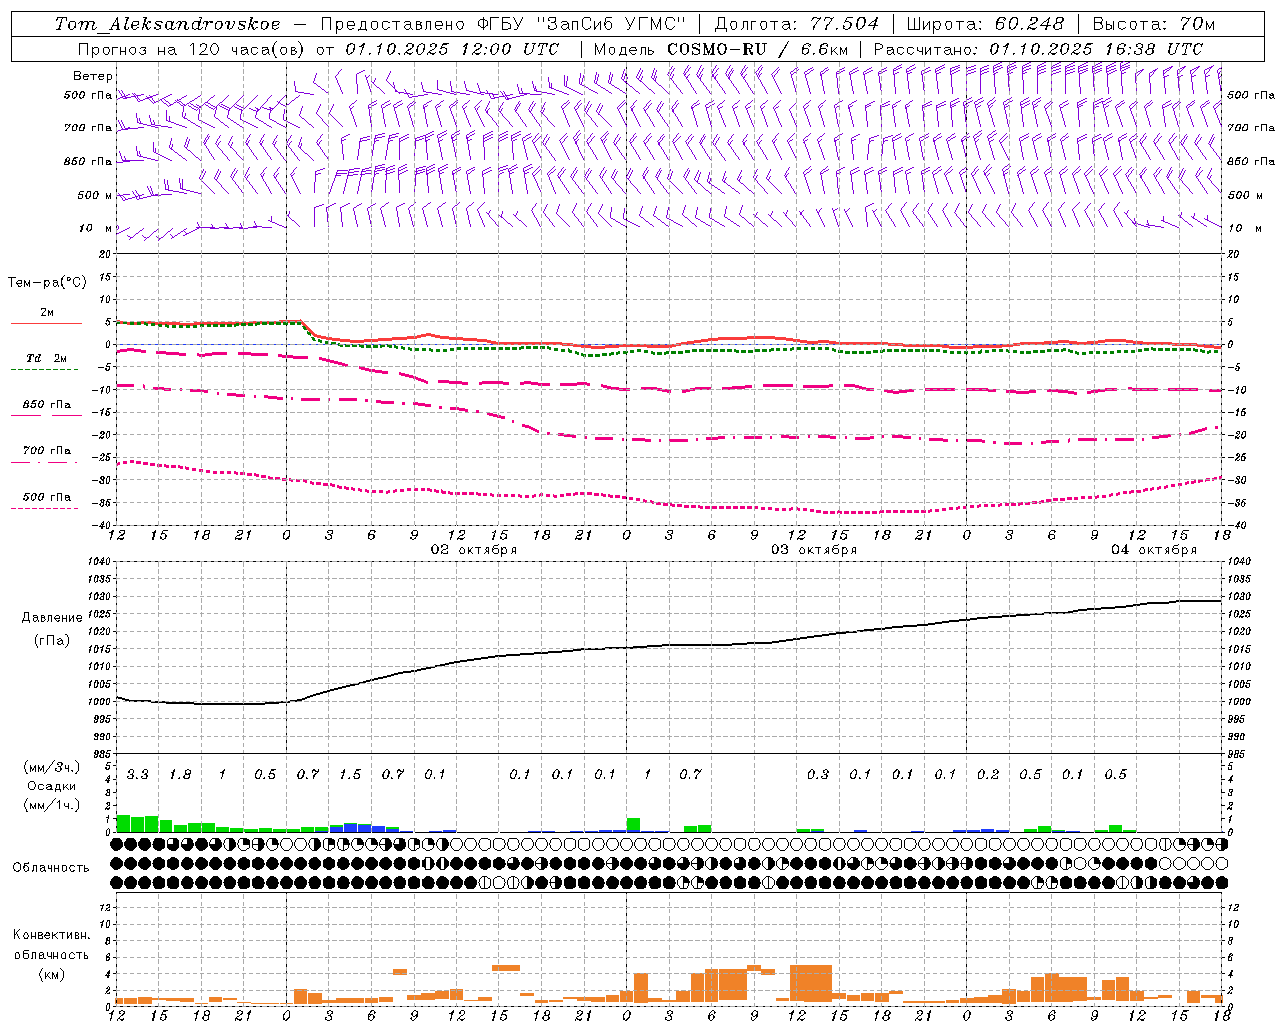1280x1024 pixels.
Task: Click the Ветер wind panel label
Action: (93, 76)
